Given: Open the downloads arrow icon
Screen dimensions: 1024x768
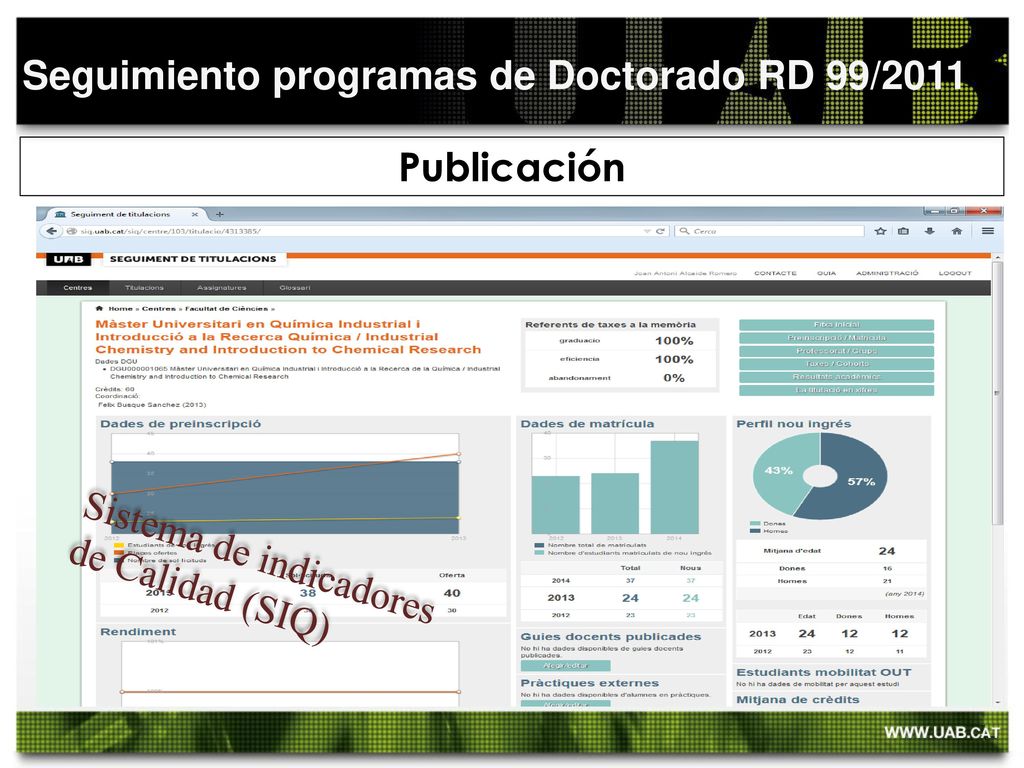Looking at the screenshot, I should [x=930, y=231].
